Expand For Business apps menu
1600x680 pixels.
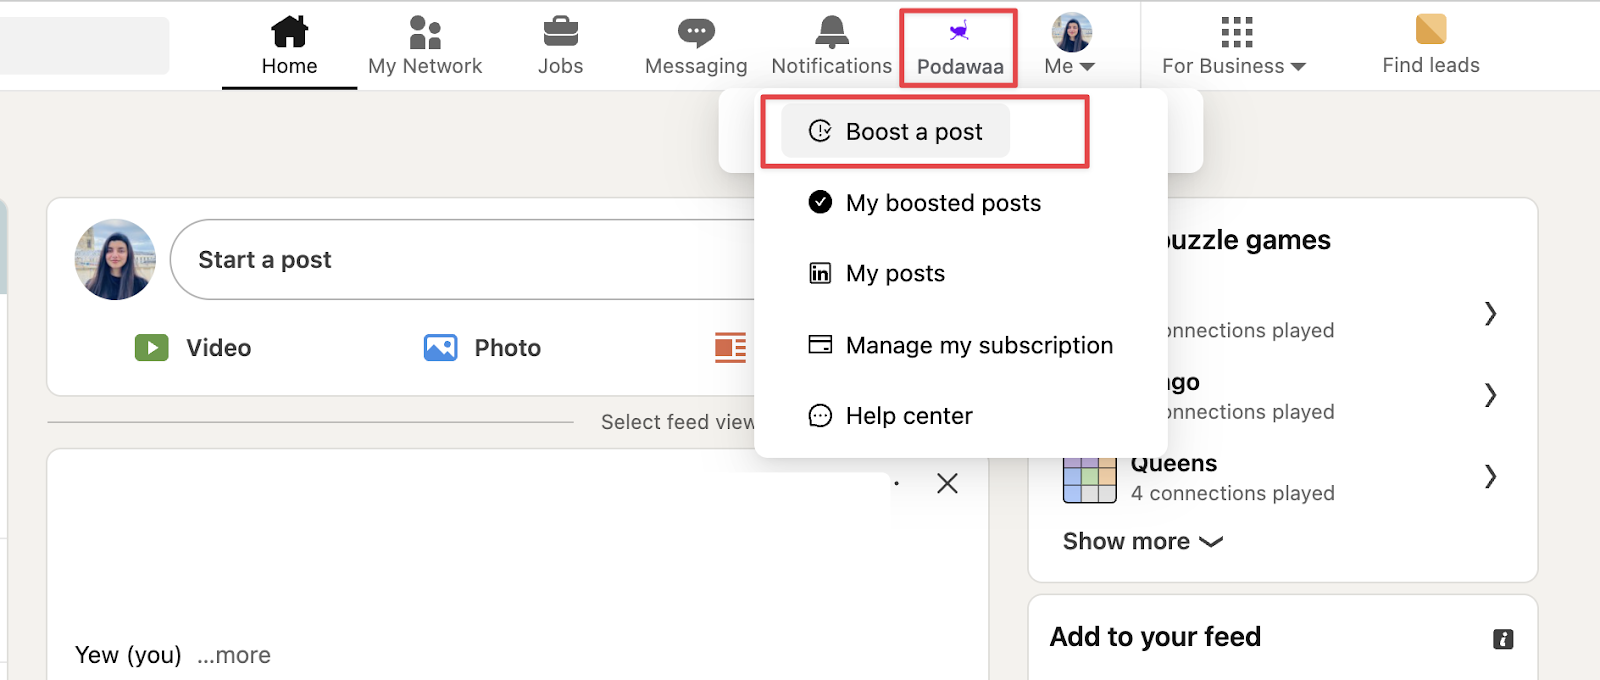point(1235,46)
